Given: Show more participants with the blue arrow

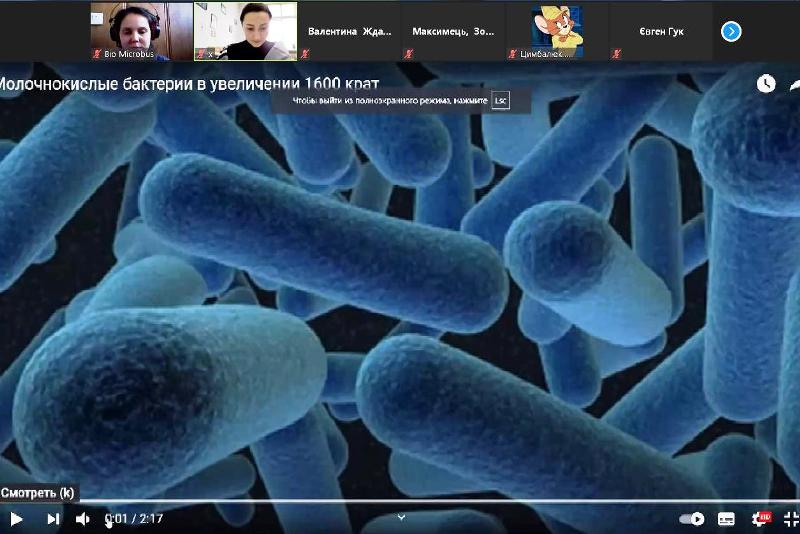Looking at the screenshot, I should point(731,32).
